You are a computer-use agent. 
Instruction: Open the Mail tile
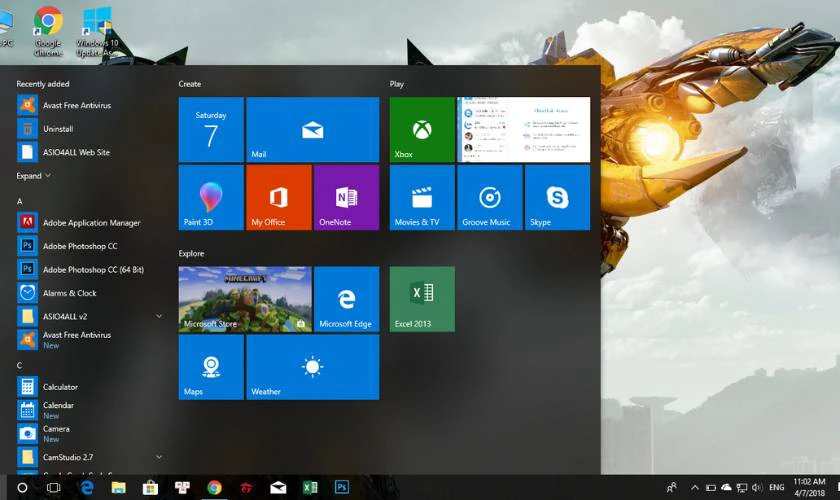coord(313,130)
